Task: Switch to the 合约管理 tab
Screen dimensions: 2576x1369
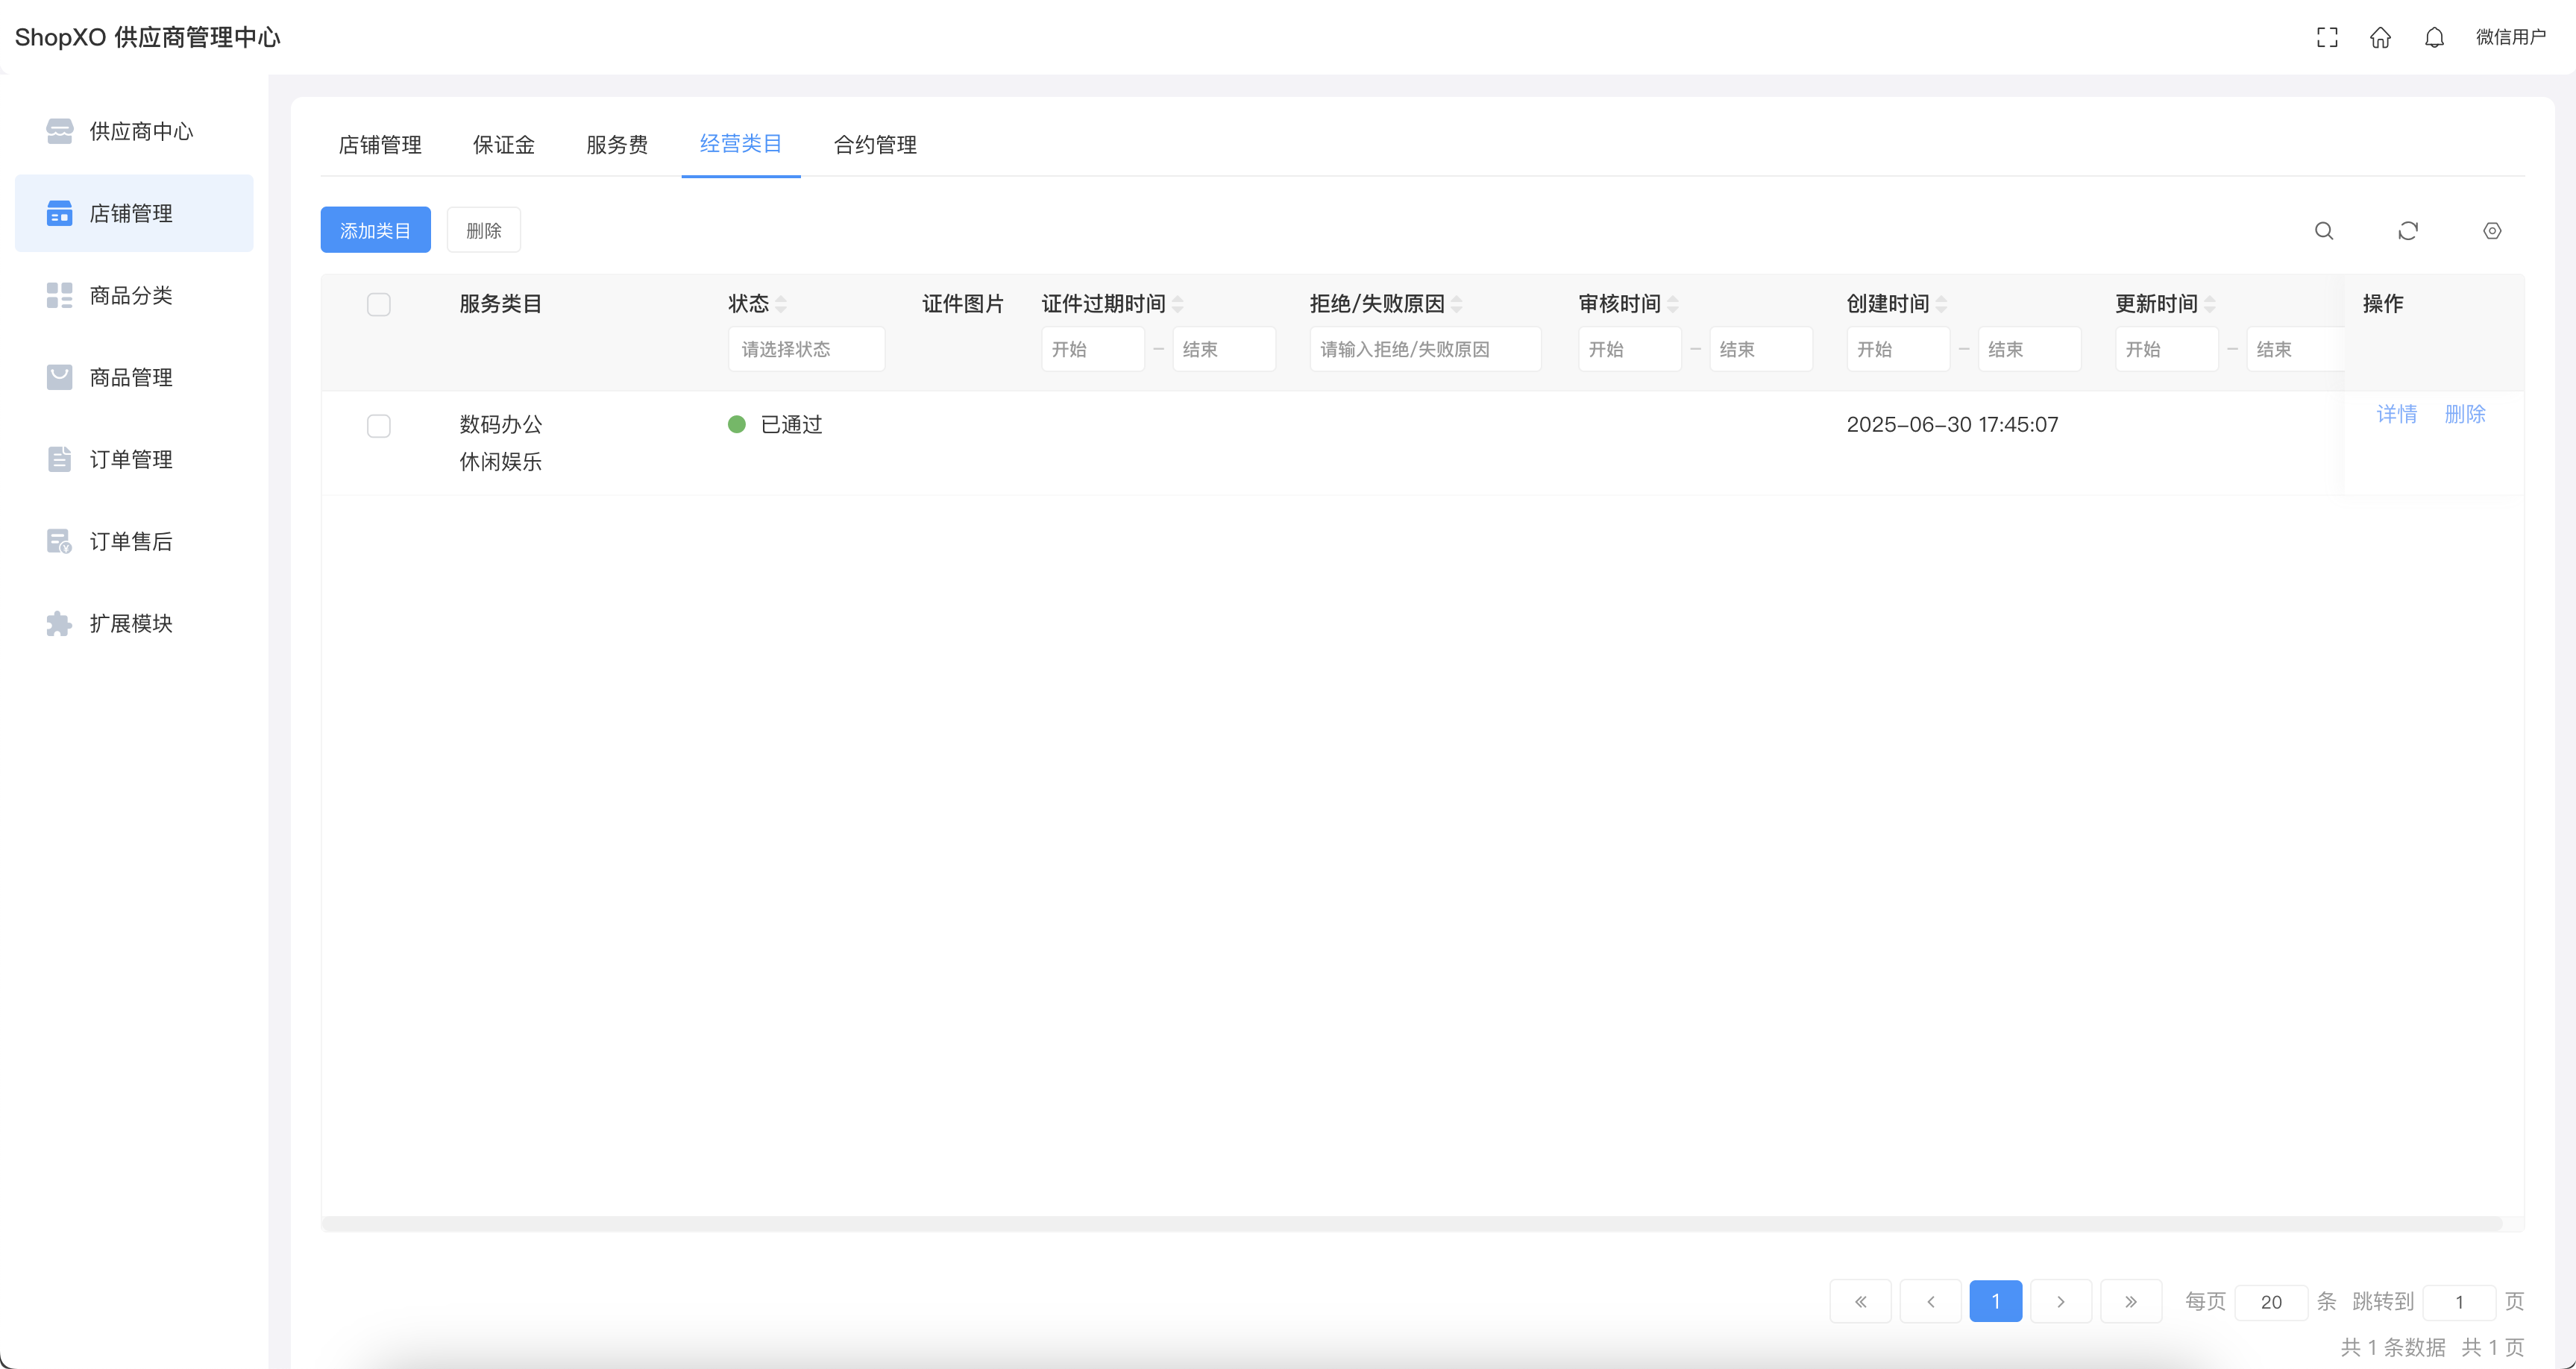Action: coord(875,145)
